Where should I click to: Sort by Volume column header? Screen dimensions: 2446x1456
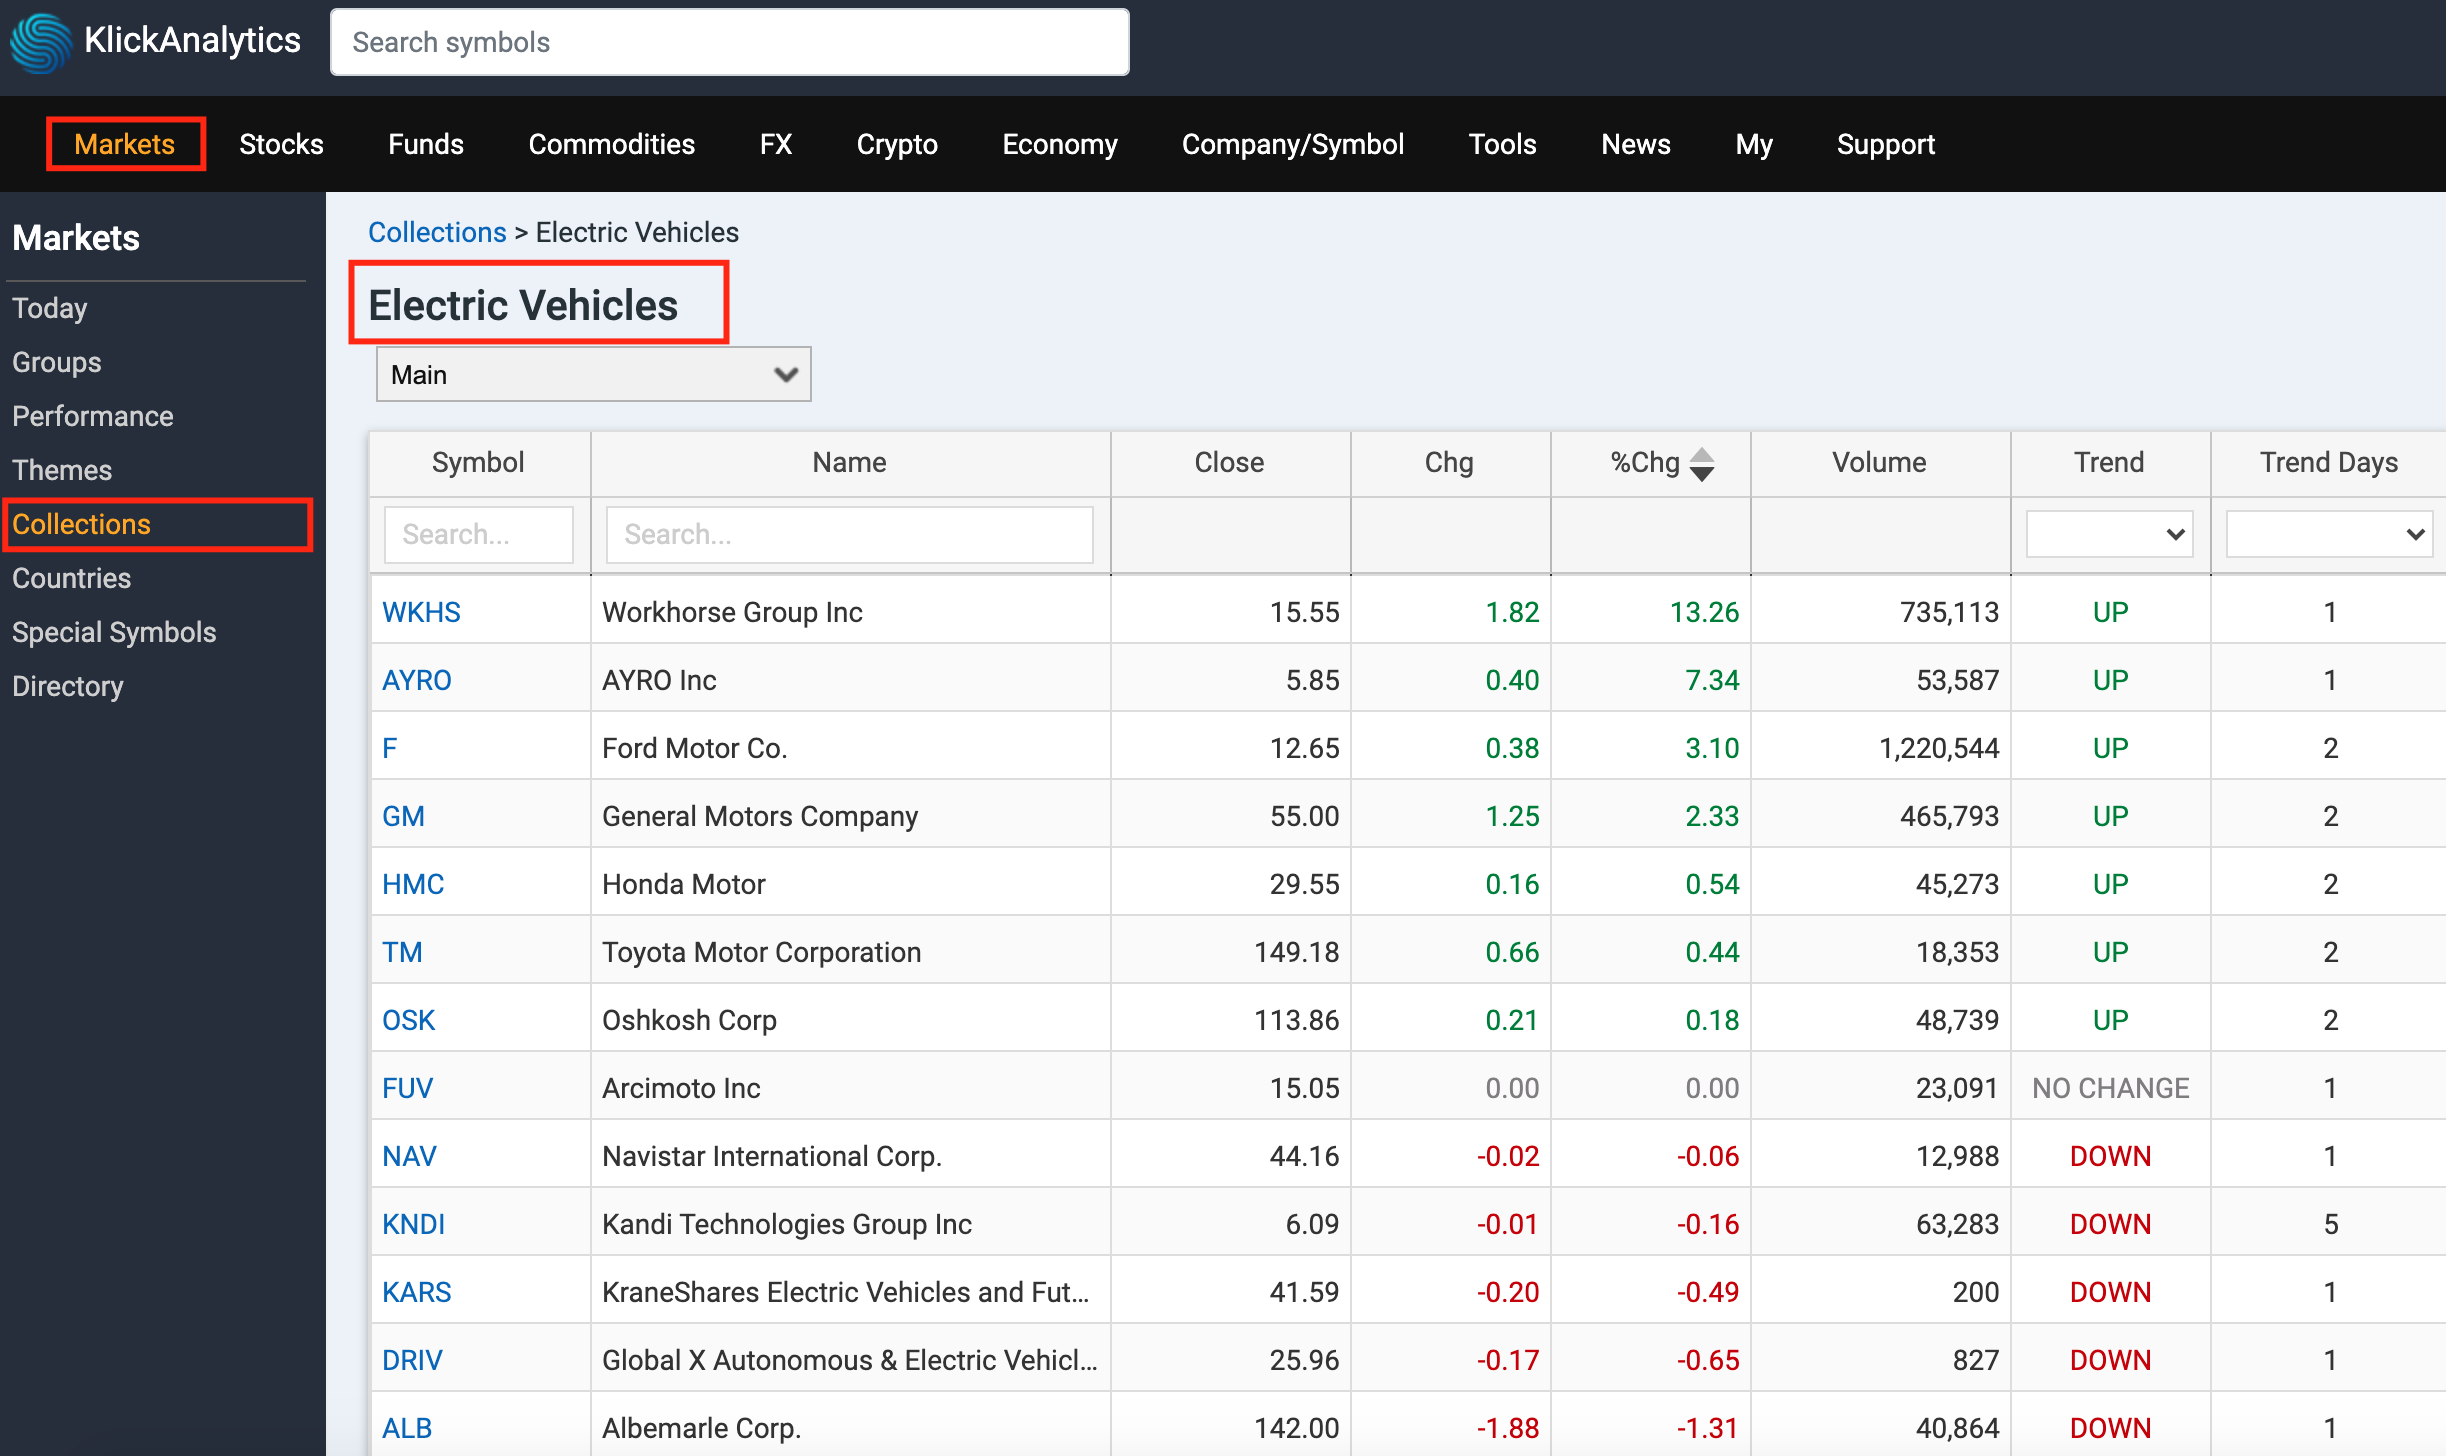1879,462
